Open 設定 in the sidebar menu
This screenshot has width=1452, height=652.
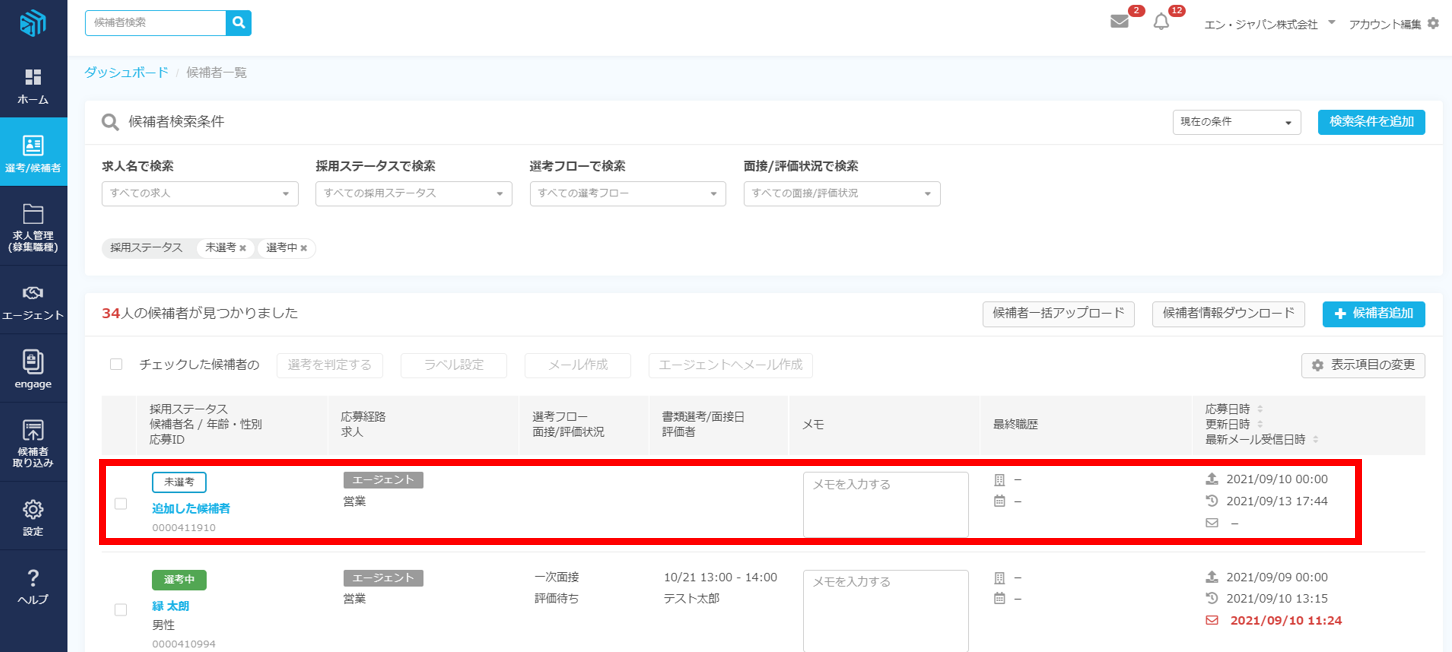tap(33, 517)
